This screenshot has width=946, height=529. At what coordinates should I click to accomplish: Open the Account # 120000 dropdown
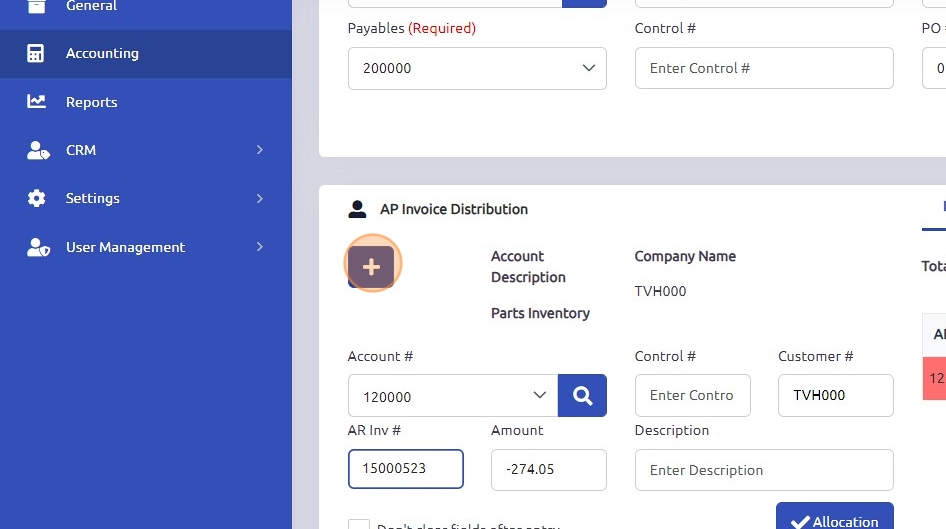point(453,396)
